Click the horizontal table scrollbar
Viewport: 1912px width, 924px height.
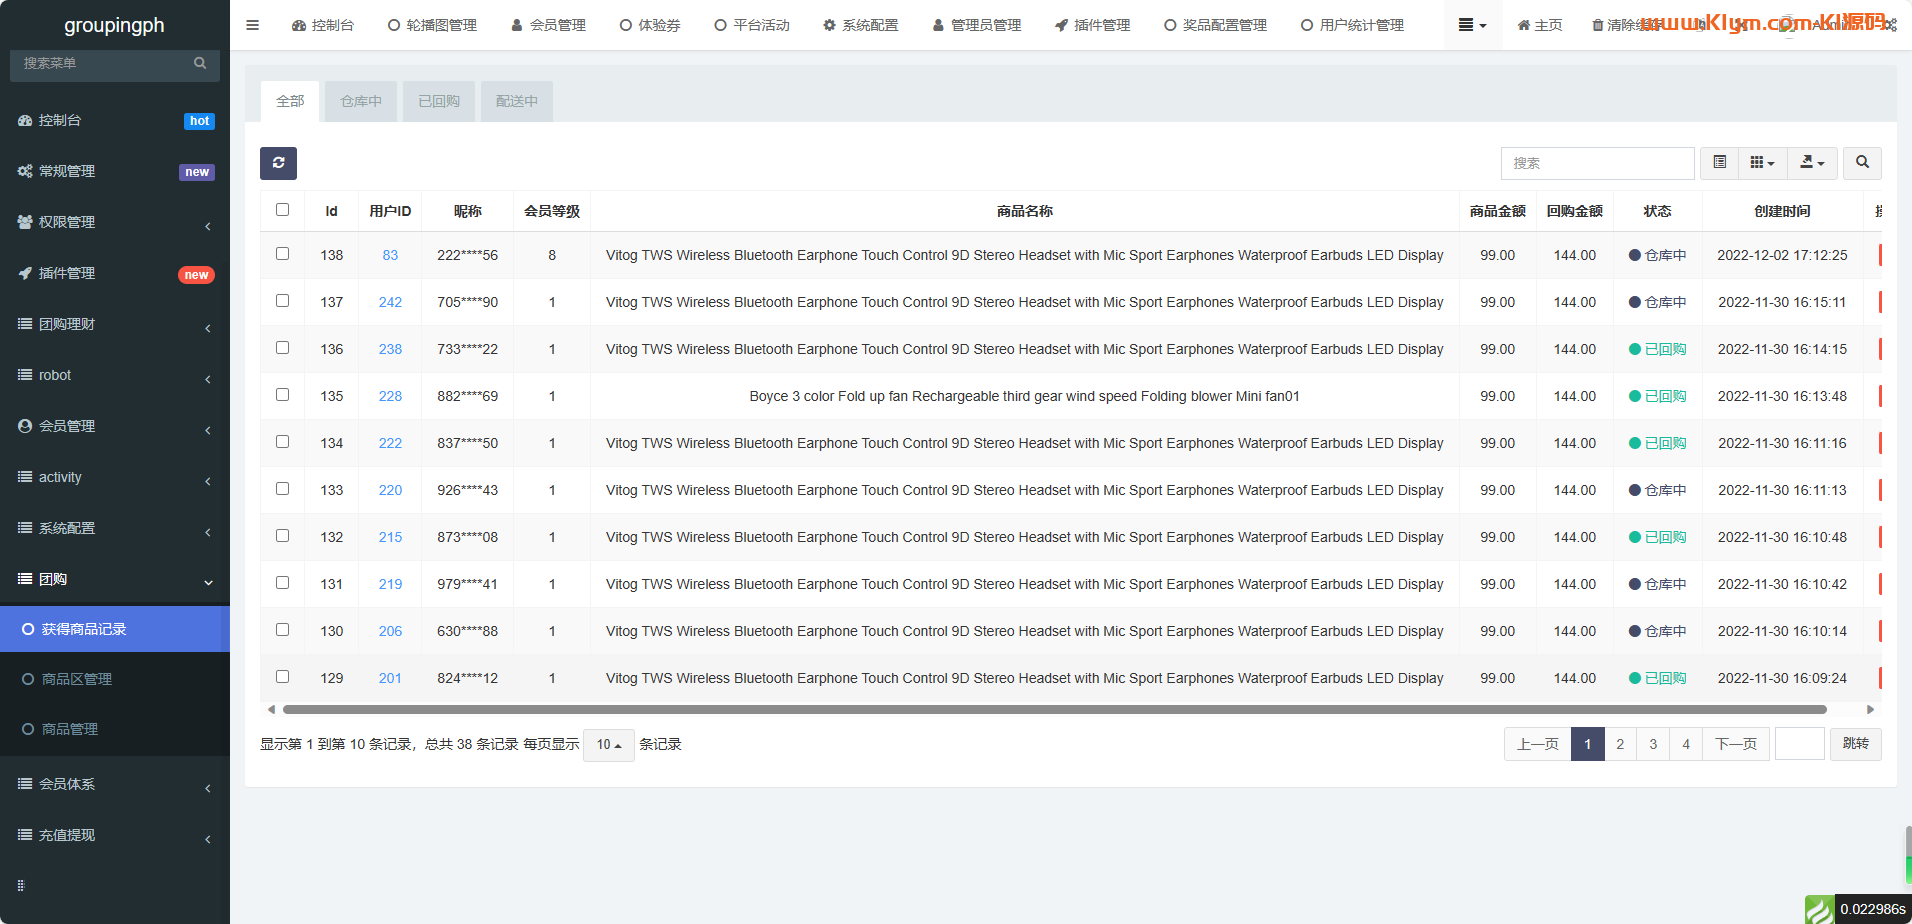1054,710
